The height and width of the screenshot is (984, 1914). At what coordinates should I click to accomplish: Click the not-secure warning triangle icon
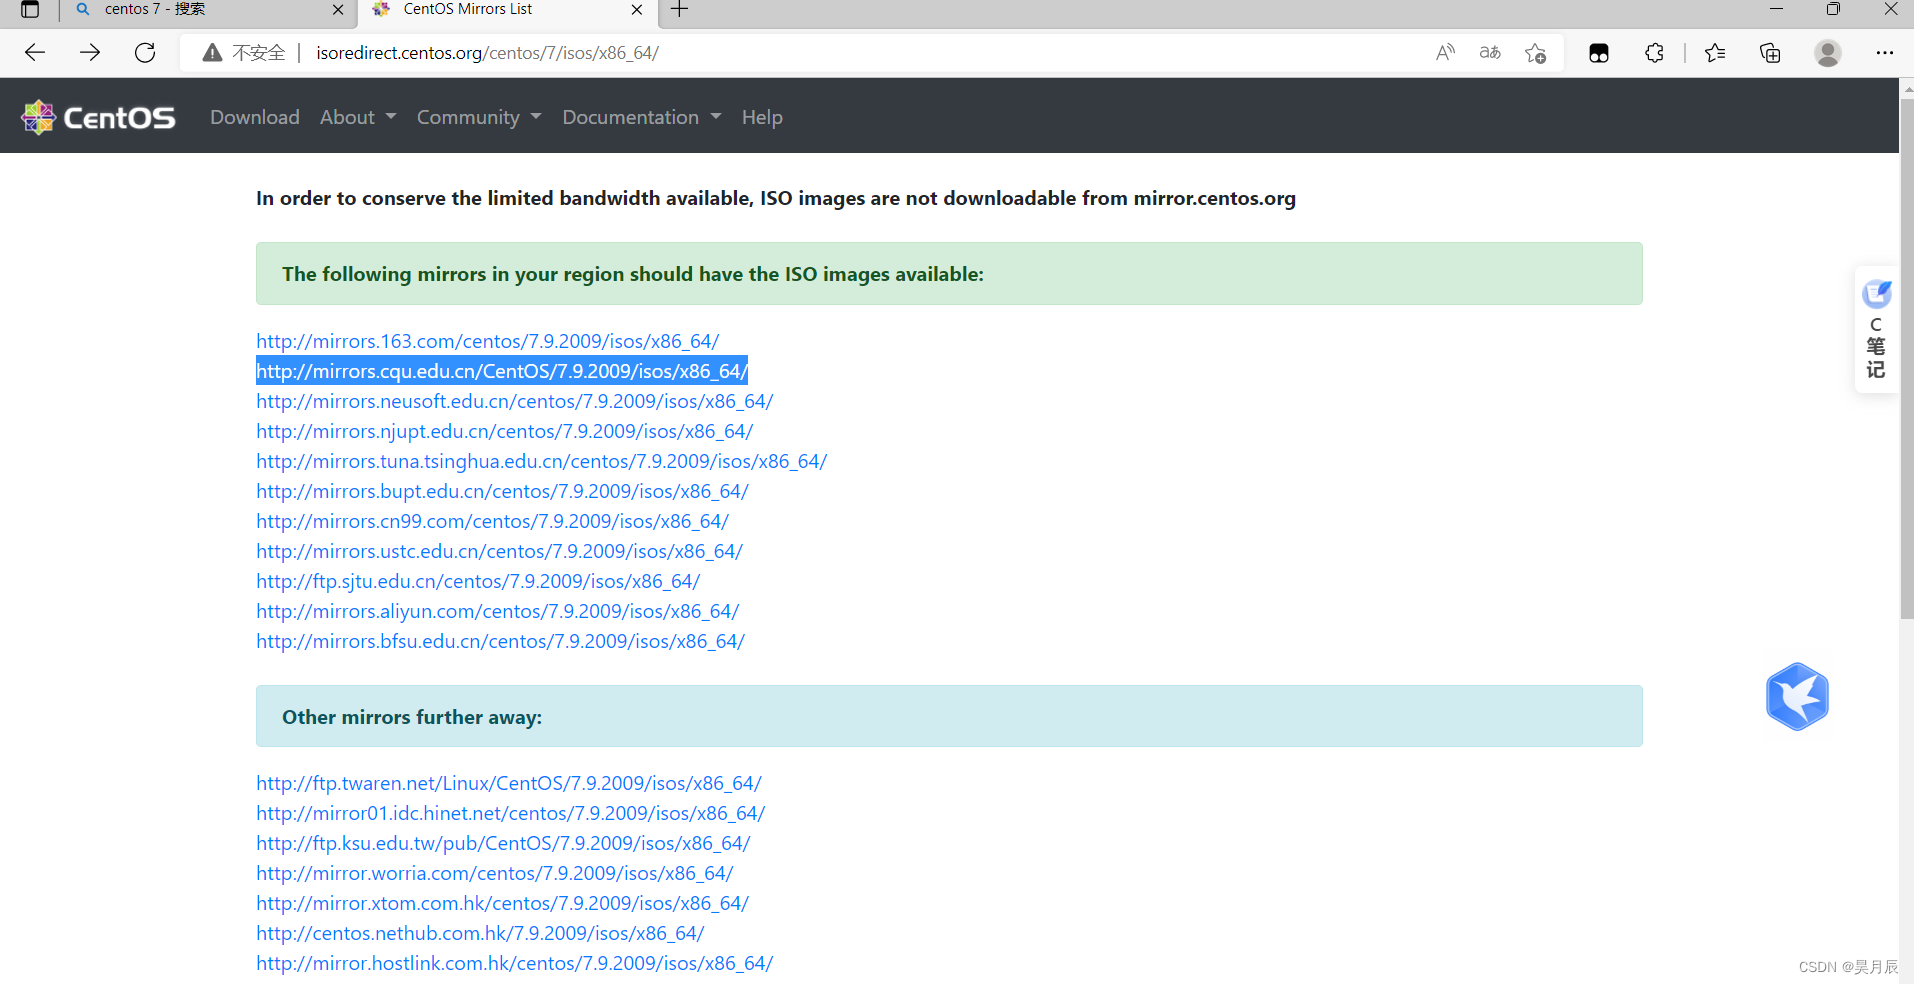tap(212, 53)
